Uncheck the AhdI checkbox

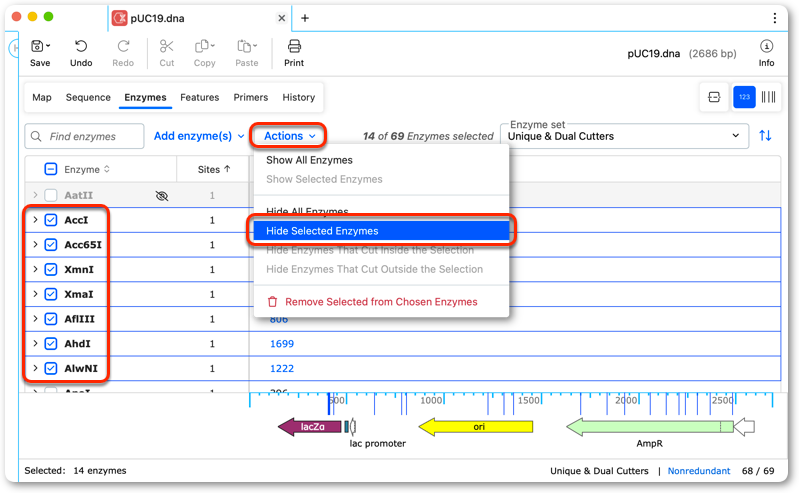coord(51,344)
